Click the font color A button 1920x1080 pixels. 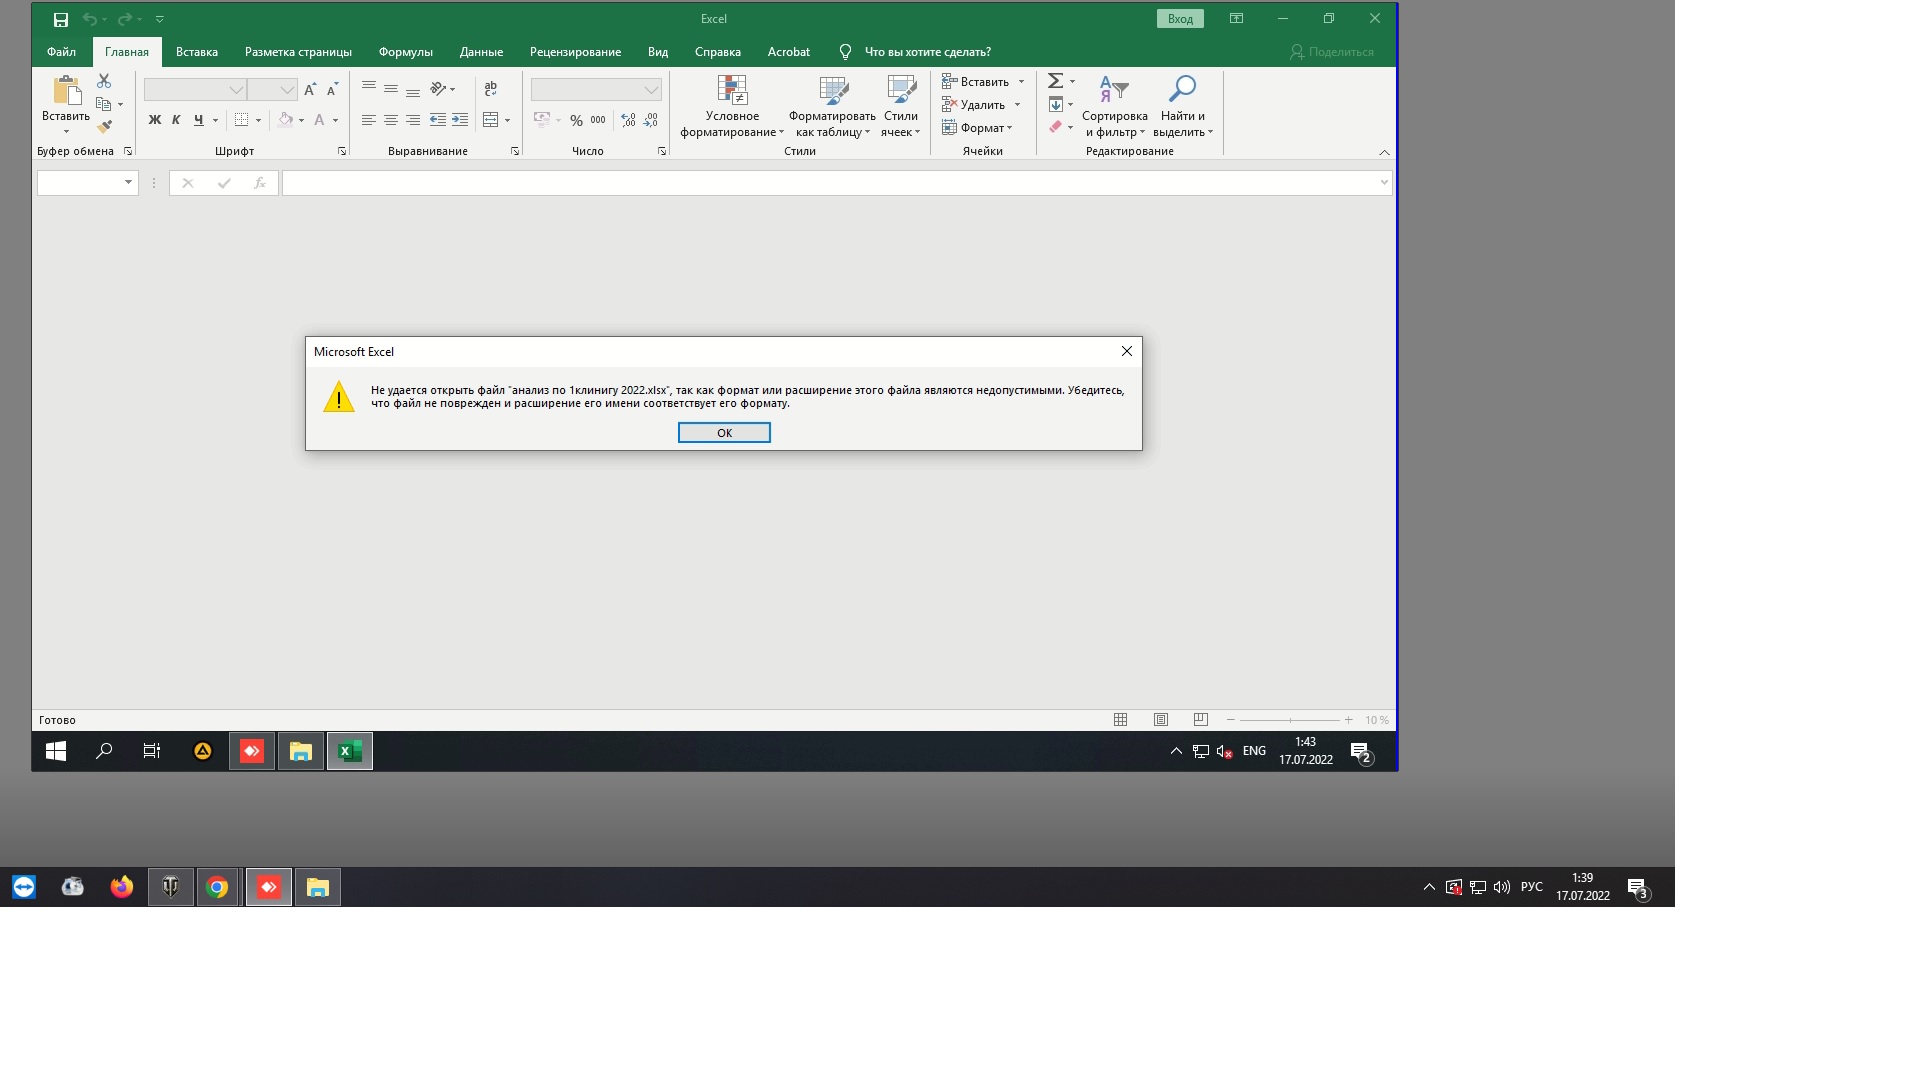coord(320,120)
